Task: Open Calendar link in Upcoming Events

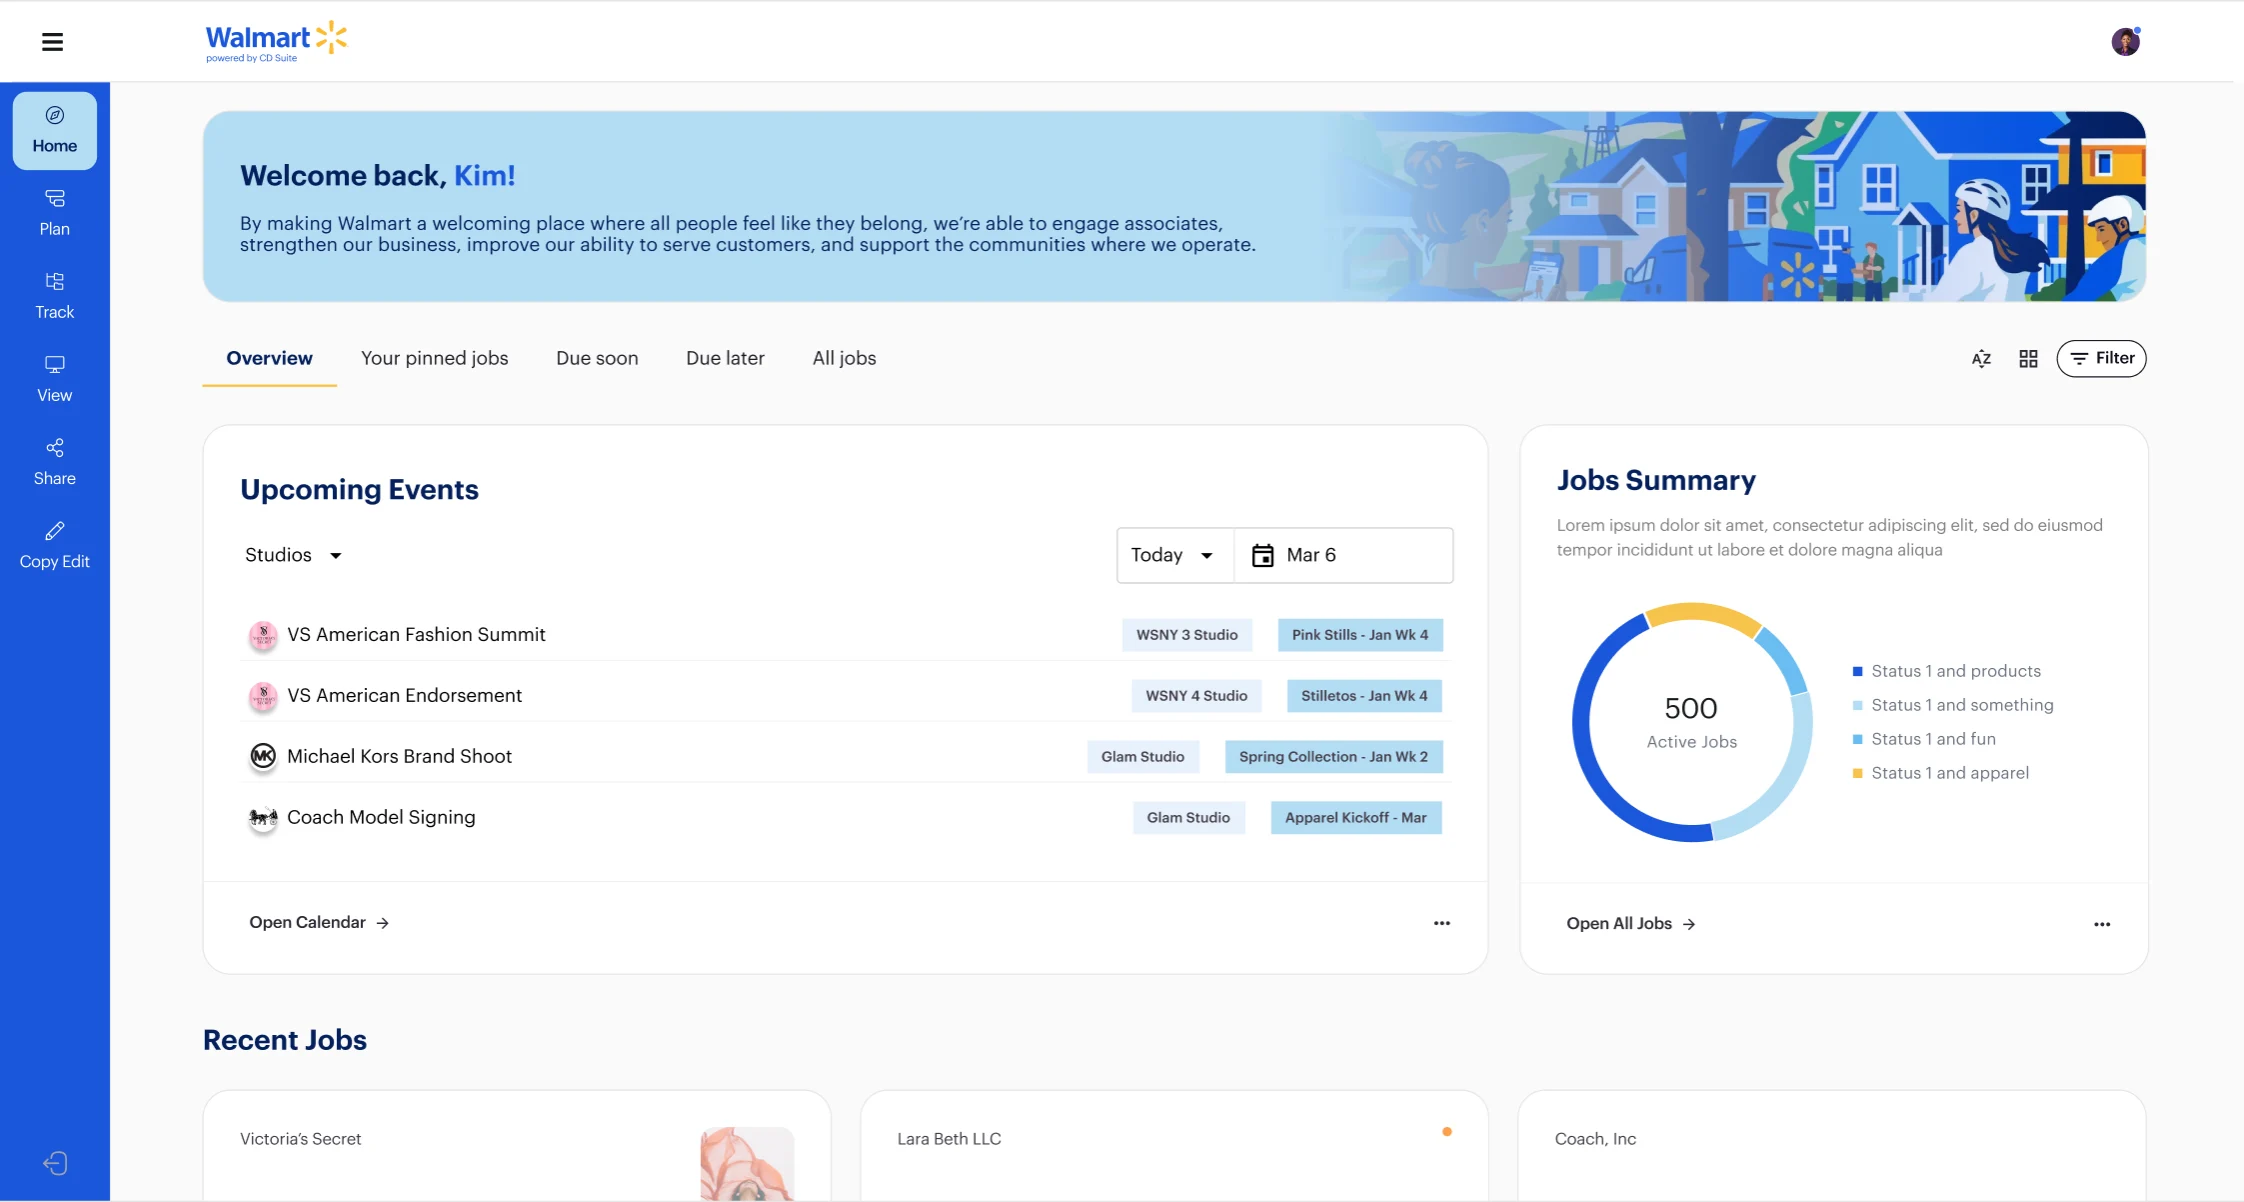Action: [x=319, y=923]
